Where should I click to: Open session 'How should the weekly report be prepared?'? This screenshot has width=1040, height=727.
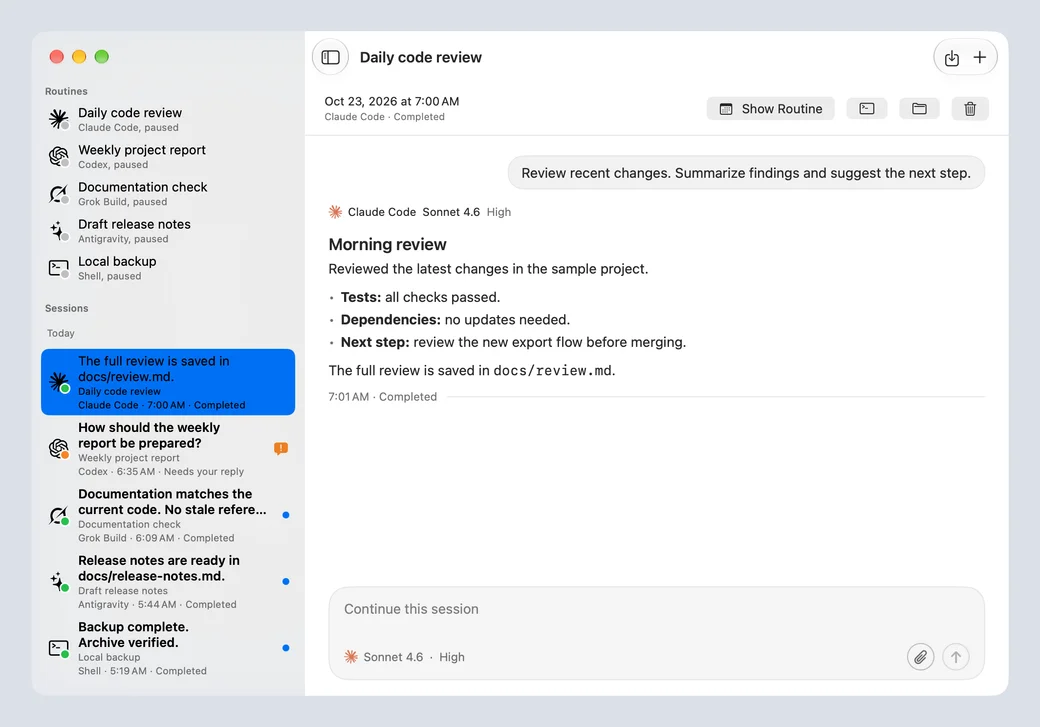click(168, 449)
